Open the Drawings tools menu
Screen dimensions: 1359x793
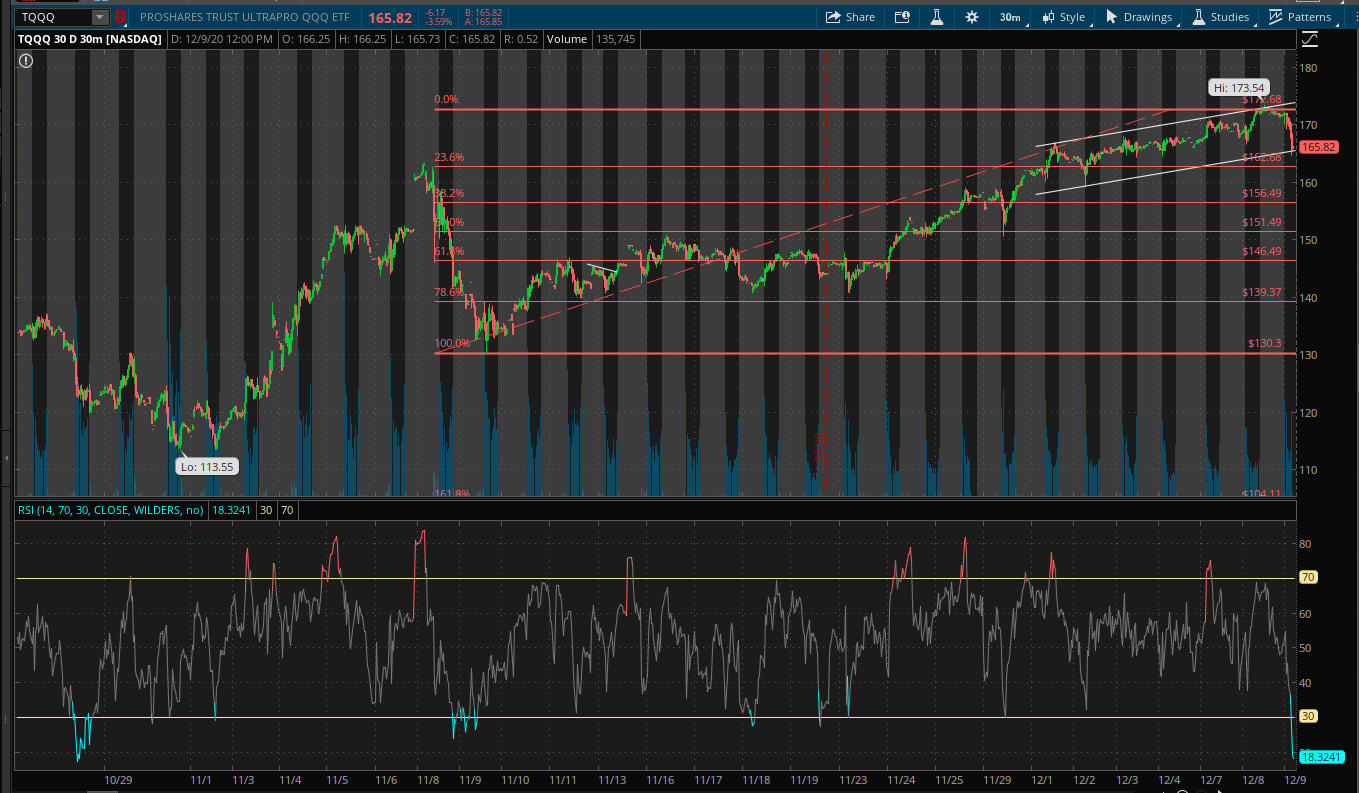point(1138,17)
